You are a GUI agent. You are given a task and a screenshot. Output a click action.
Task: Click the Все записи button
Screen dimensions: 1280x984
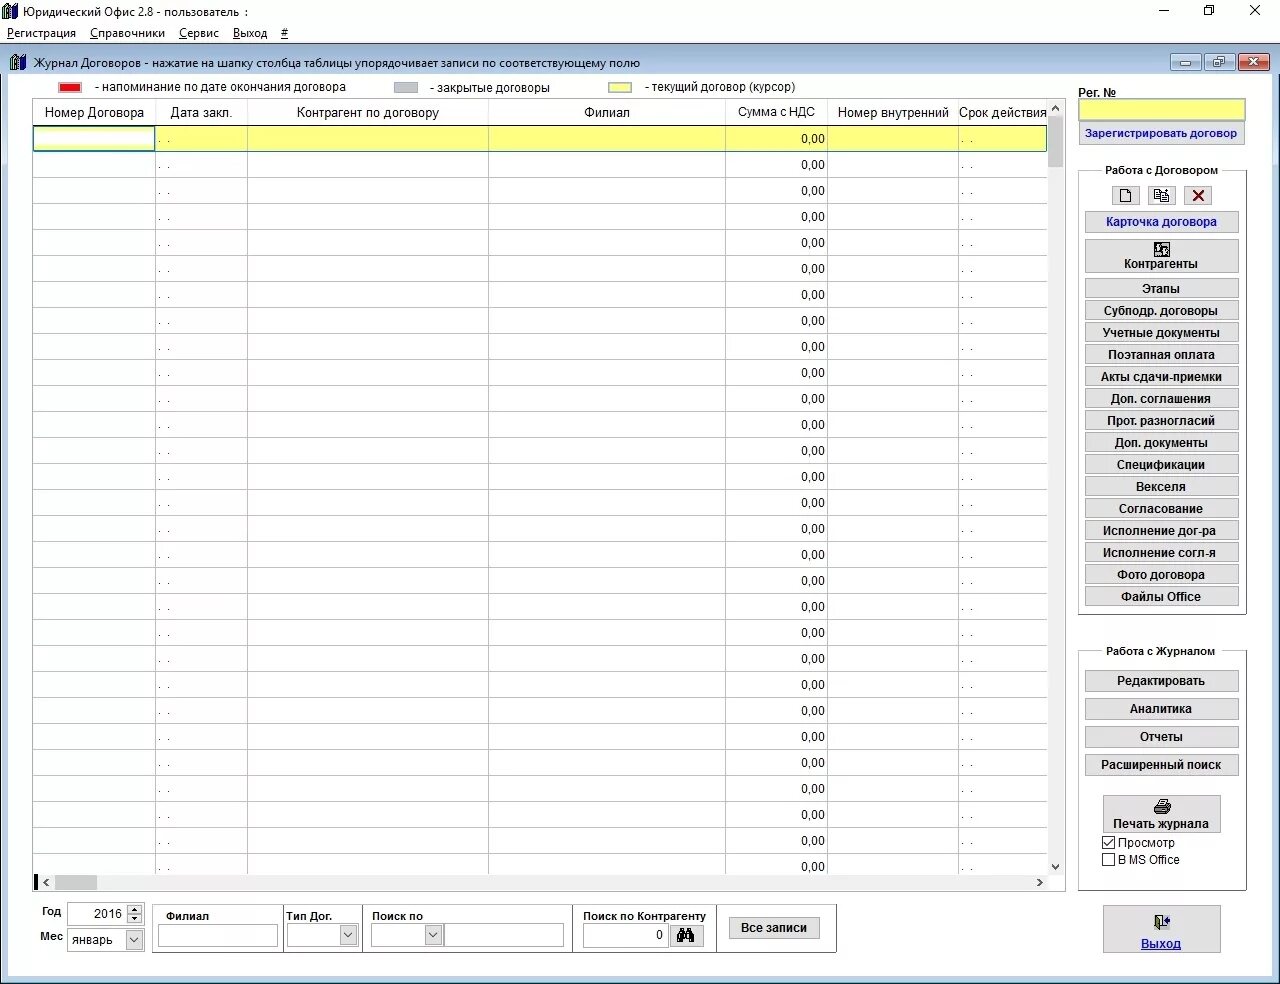click(774, 928)
